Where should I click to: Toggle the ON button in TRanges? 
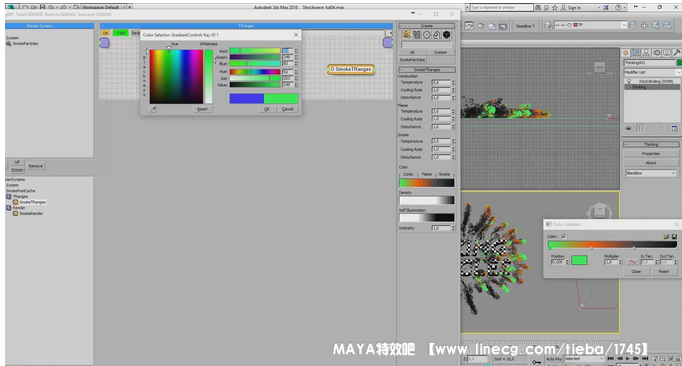105,33
